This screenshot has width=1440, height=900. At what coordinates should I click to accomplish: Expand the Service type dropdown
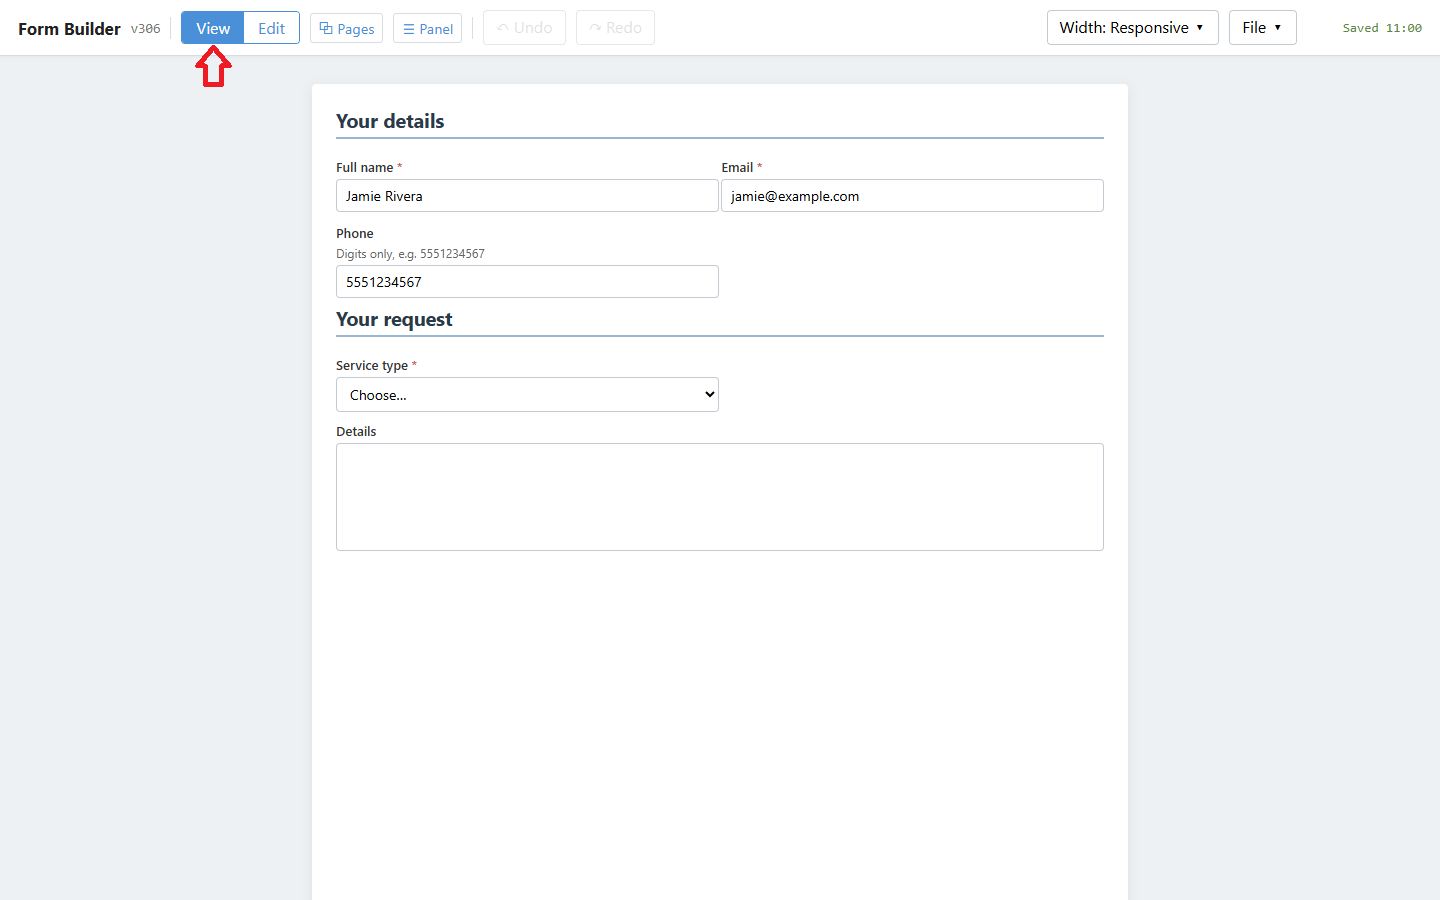(x=527, y=395)
